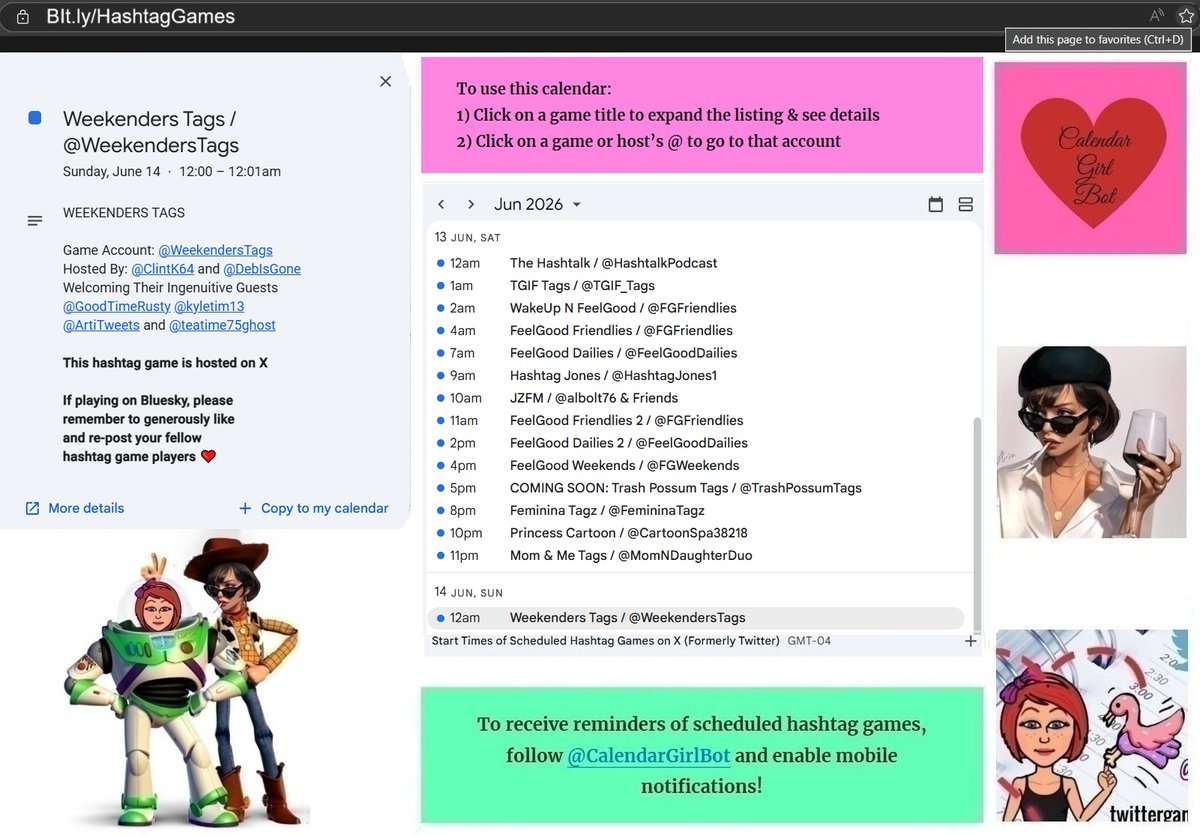Viewport: 1200px width, 835px height.
Task: Add this page to favorites star icon
Action: [1186, 15]
